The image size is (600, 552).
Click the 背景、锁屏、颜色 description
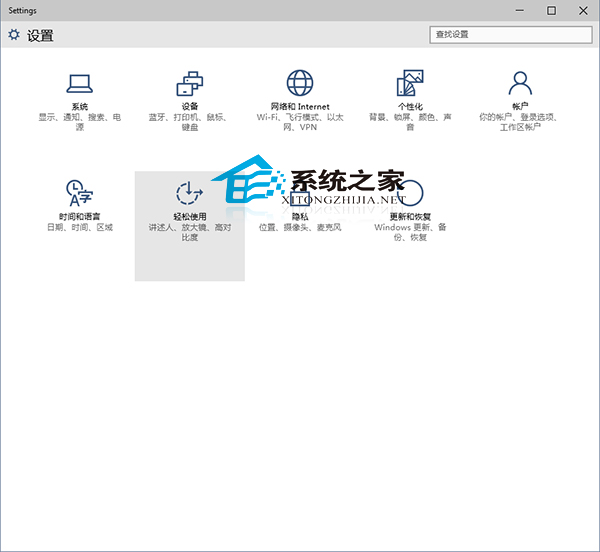pos(410,122)
